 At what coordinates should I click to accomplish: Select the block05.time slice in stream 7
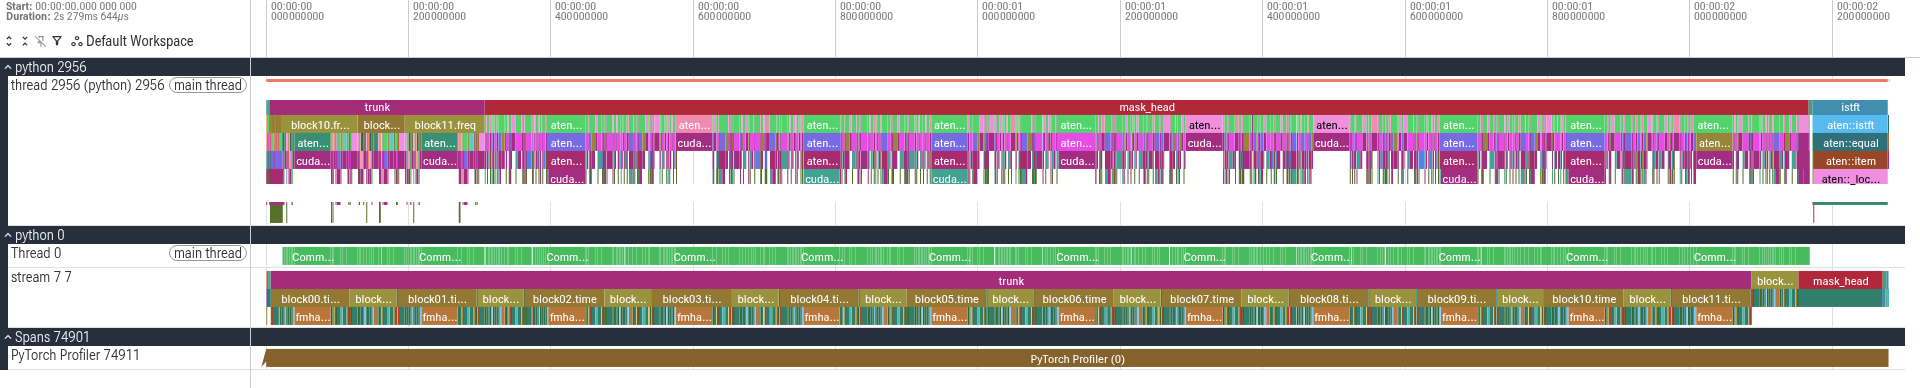coord(947,299)
